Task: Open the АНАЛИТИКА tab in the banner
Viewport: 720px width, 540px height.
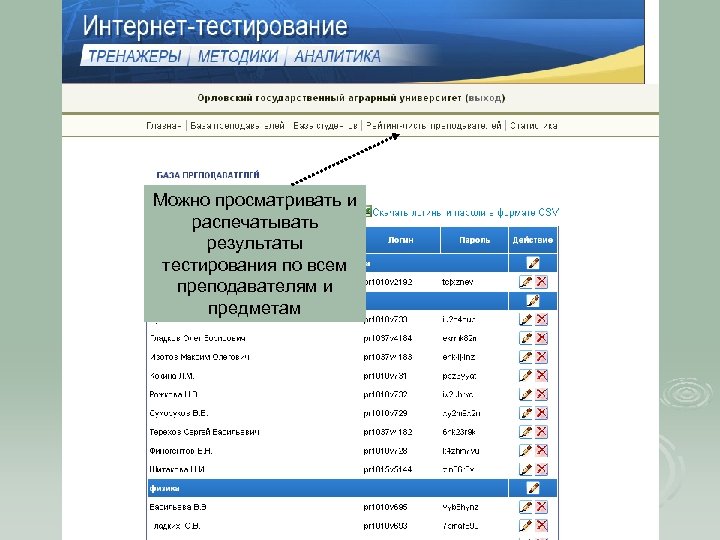Action: (x=337, y=56)
